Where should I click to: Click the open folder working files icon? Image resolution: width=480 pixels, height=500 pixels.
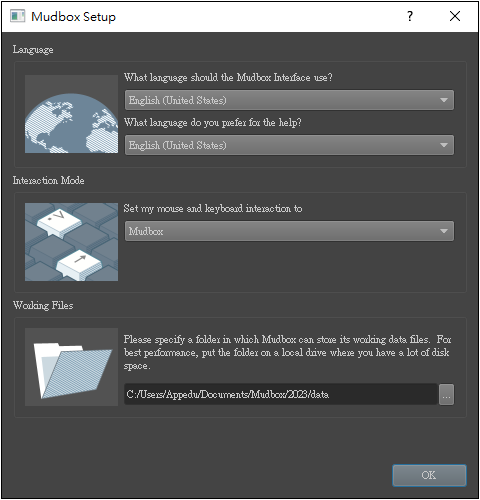(x=71, y=367)
